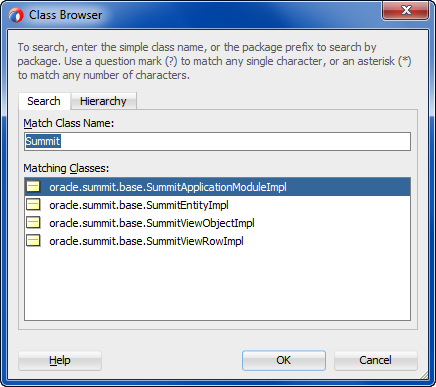This screenshot has width=436, height=387.
Task: Click the Class Browser title bar logo
Action: click(16, 15)
